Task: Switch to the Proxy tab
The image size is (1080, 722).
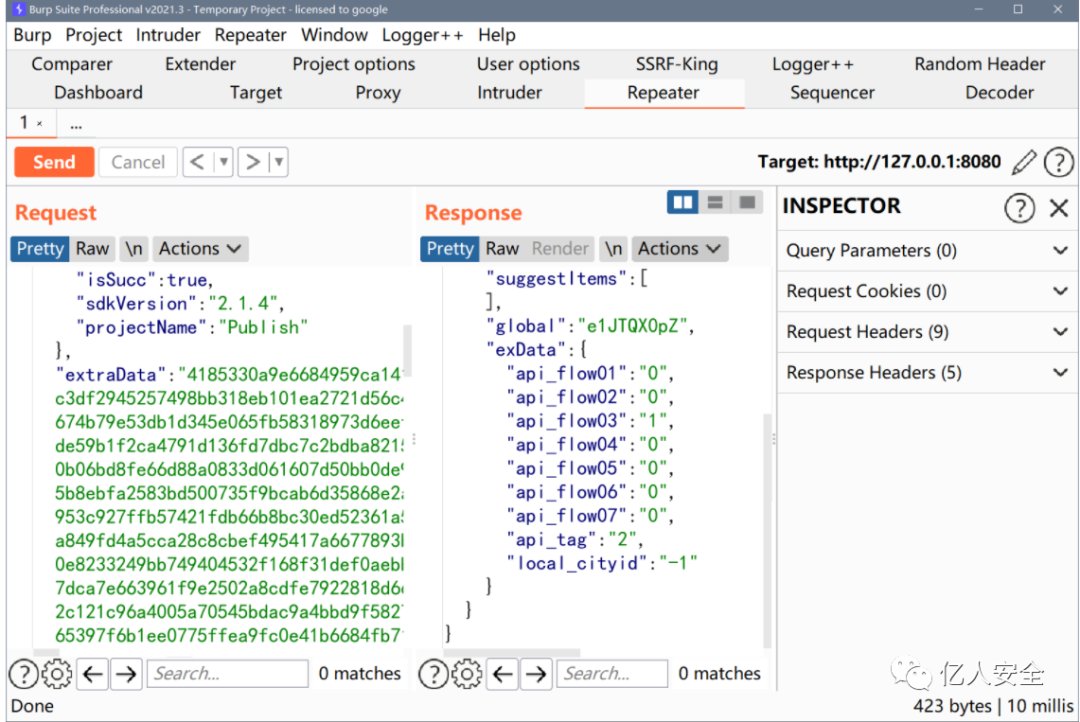Action: tap(377, 93)
